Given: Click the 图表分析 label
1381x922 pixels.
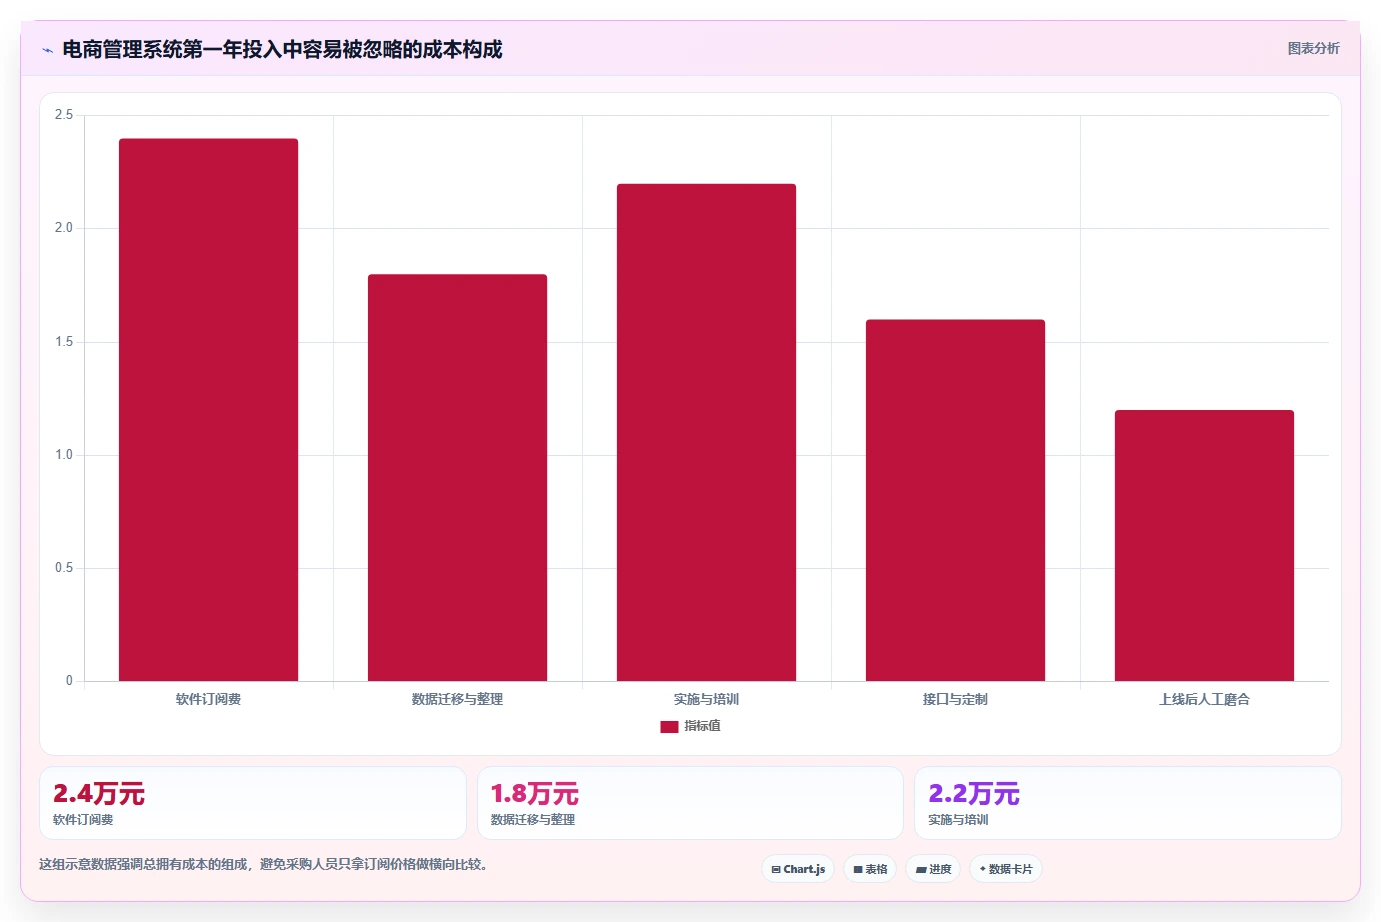Looking at the screenshot, I should (x=1313, y=48).
